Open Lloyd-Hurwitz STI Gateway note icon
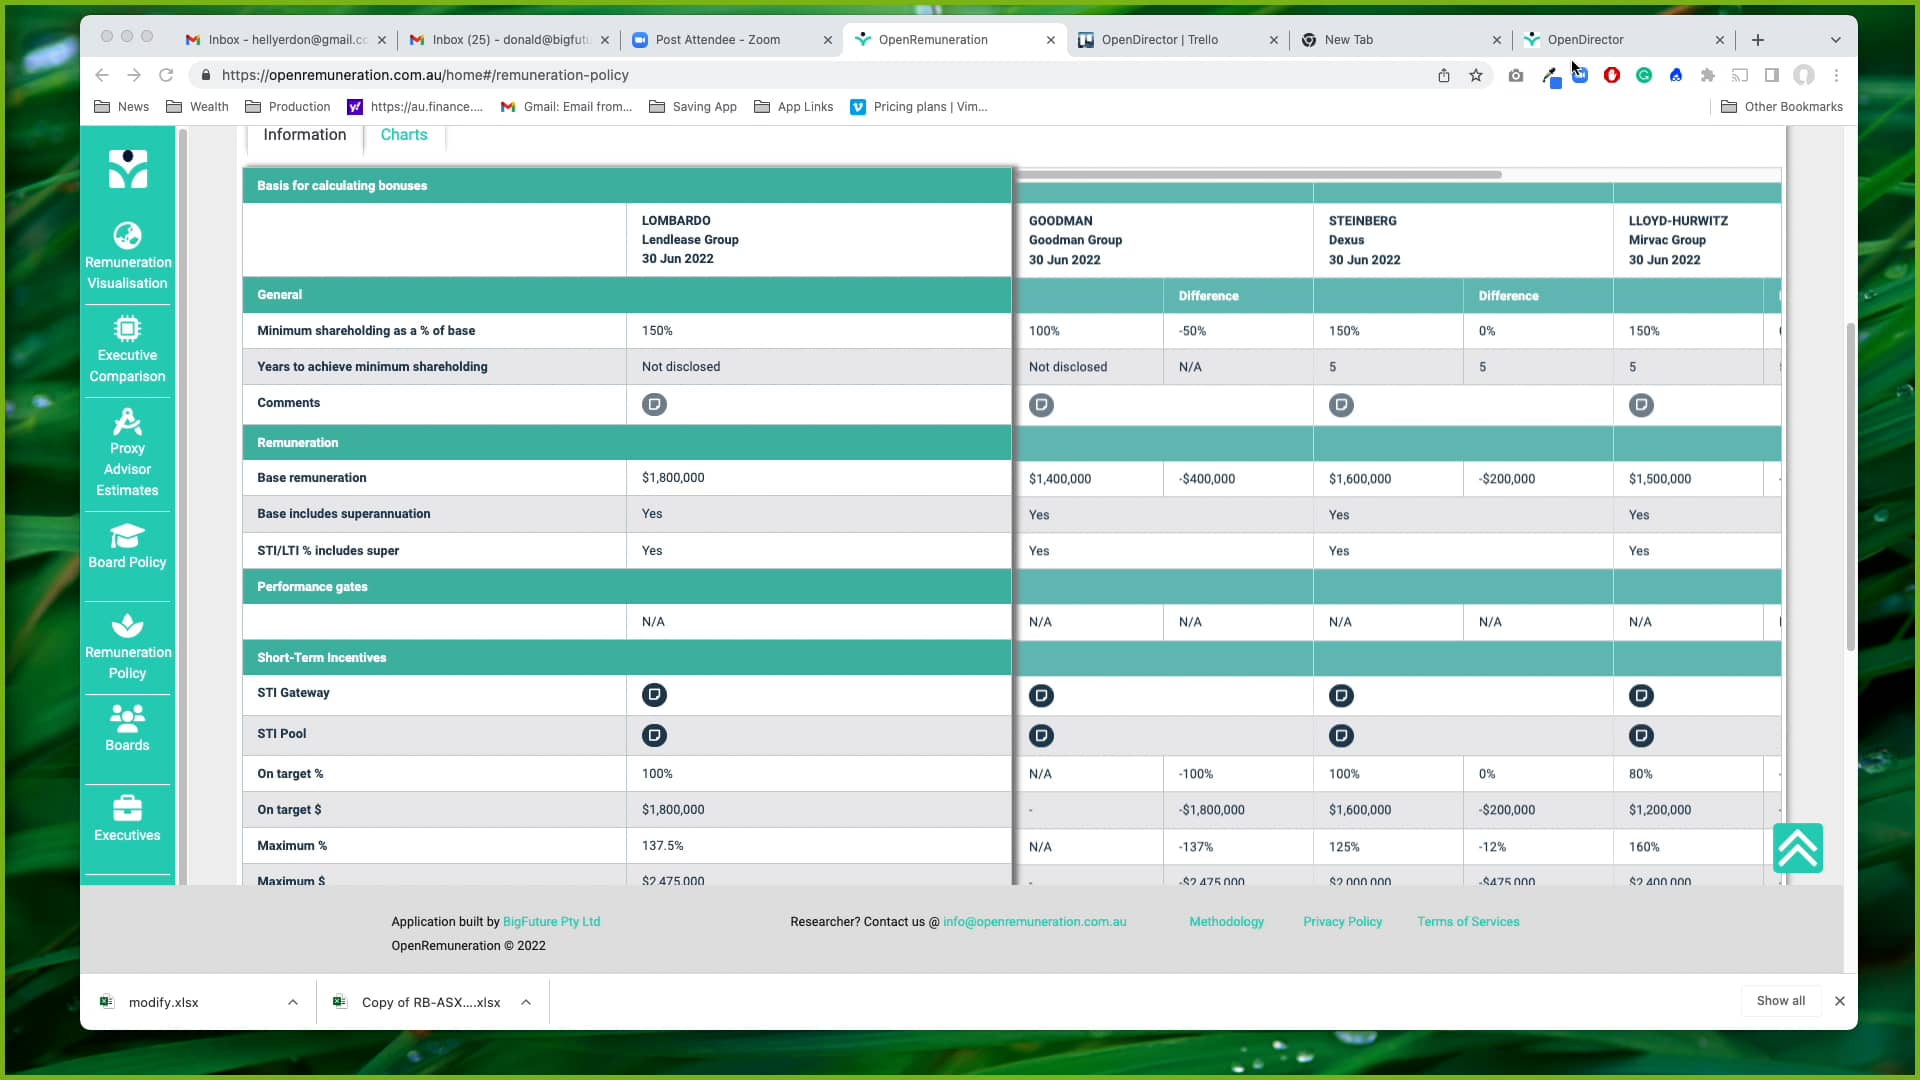1920x1080 pixels. [1641, 695]
